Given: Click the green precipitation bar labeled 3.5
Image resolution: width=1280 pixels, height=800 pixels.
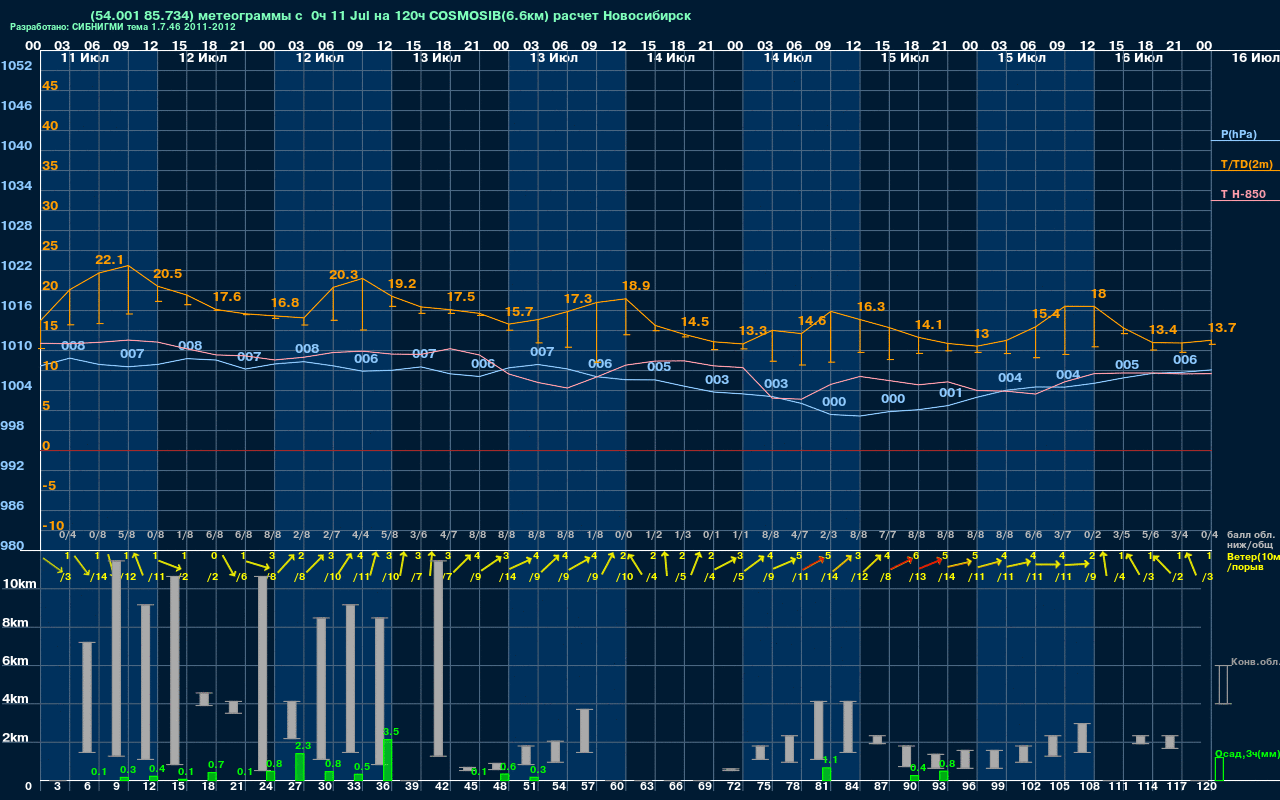Looking at the screenshot, I should [x=388, y=760].
